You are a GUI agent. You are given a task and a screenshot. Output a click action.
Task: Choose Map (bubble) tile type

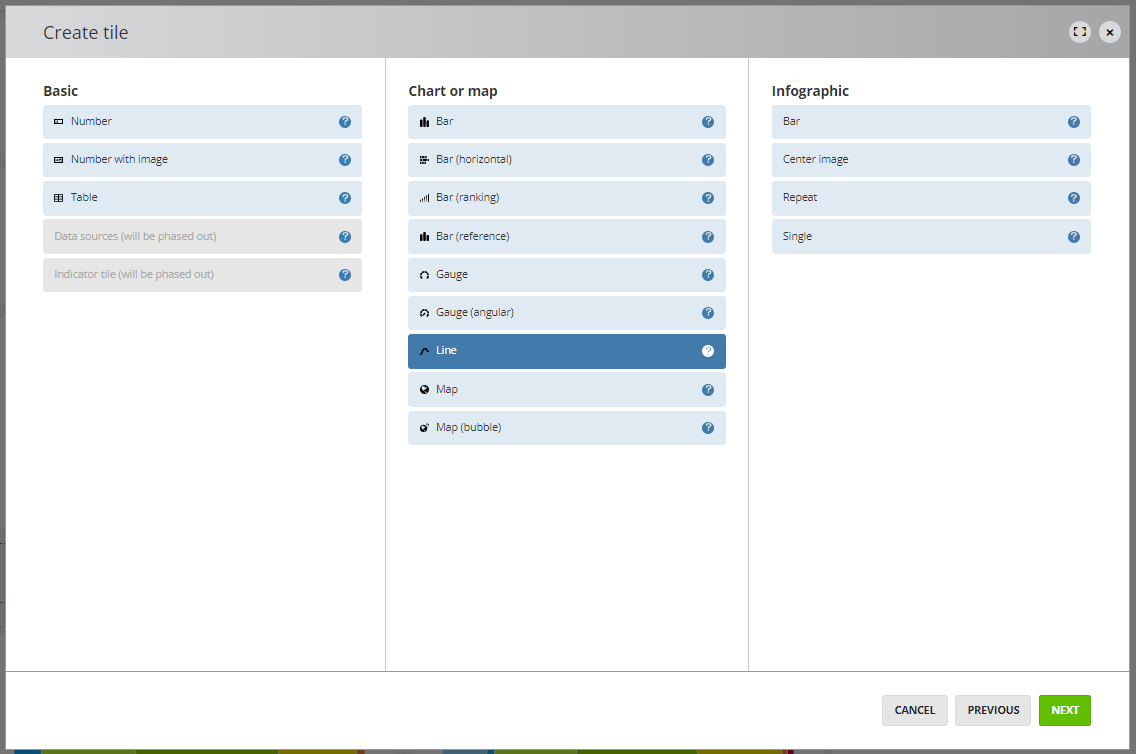point(567,428)
